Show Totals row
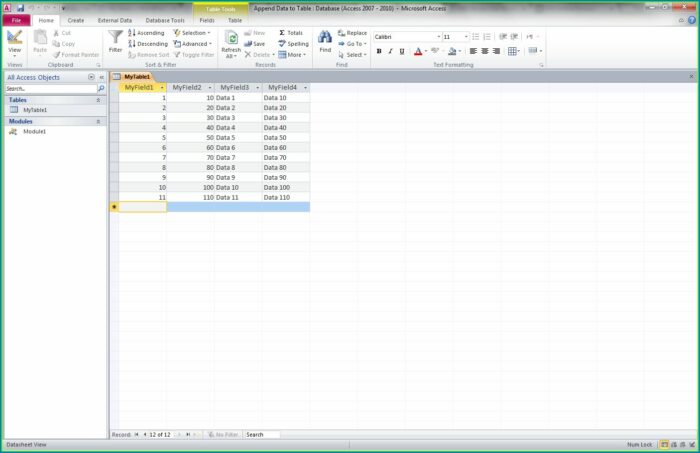Image resolution: width=700 pixels, height=453 pixels. (x=291, y=33)
